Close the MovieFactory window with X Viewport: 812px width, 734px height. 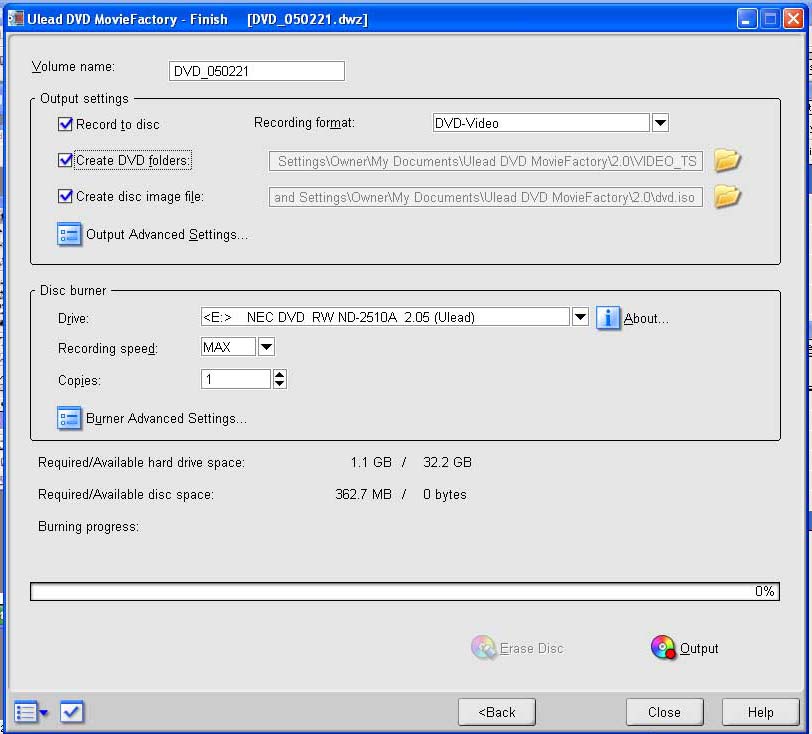[x=793, y=19]
